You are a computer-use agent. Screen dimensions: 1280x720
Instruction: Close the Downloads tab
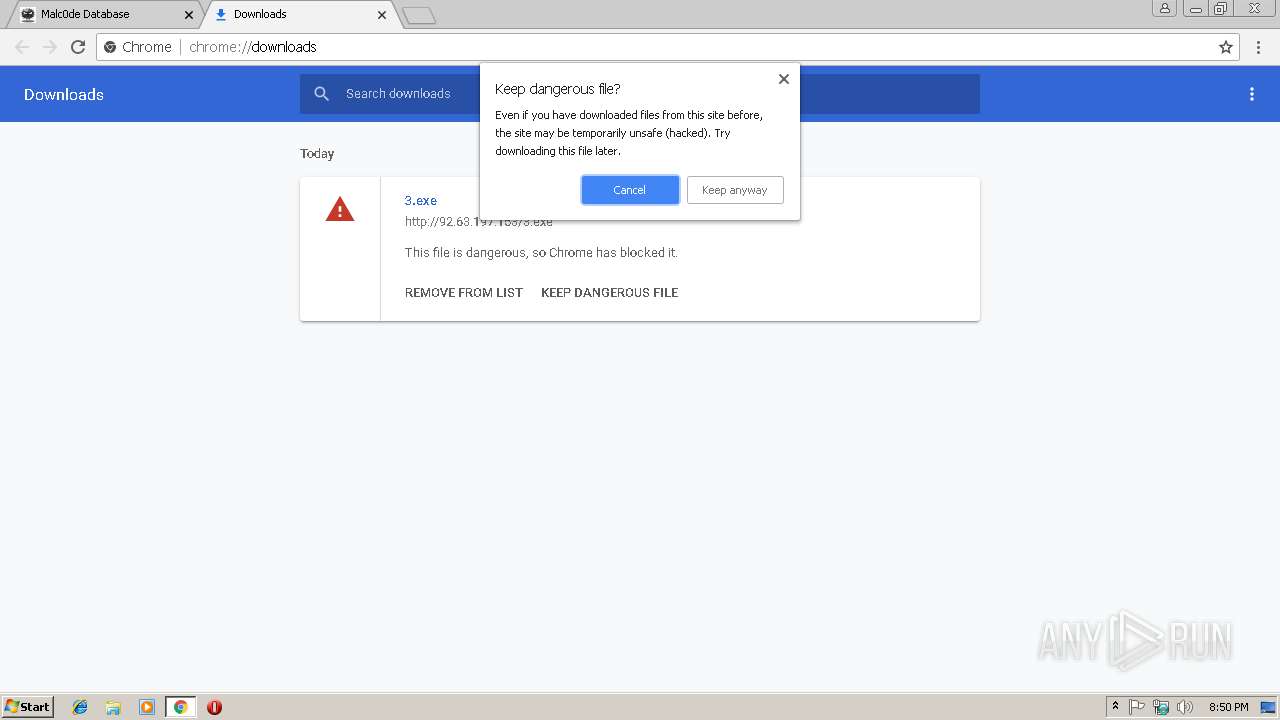click(x=382, y=15)
